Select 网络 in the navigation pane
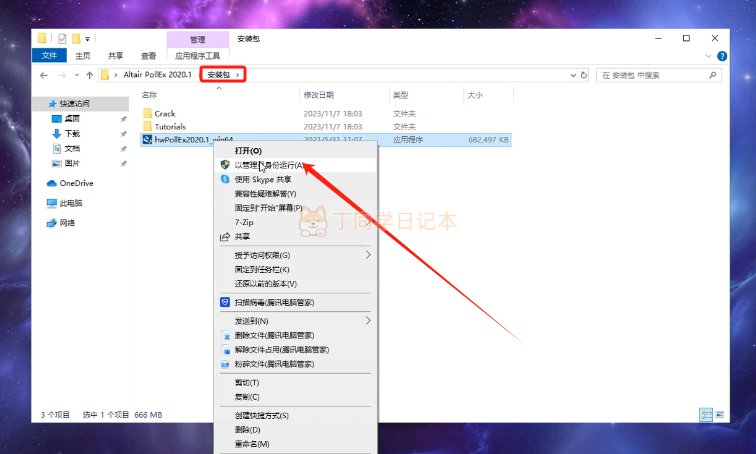The image size is (756, 454). tap(67, 223)
